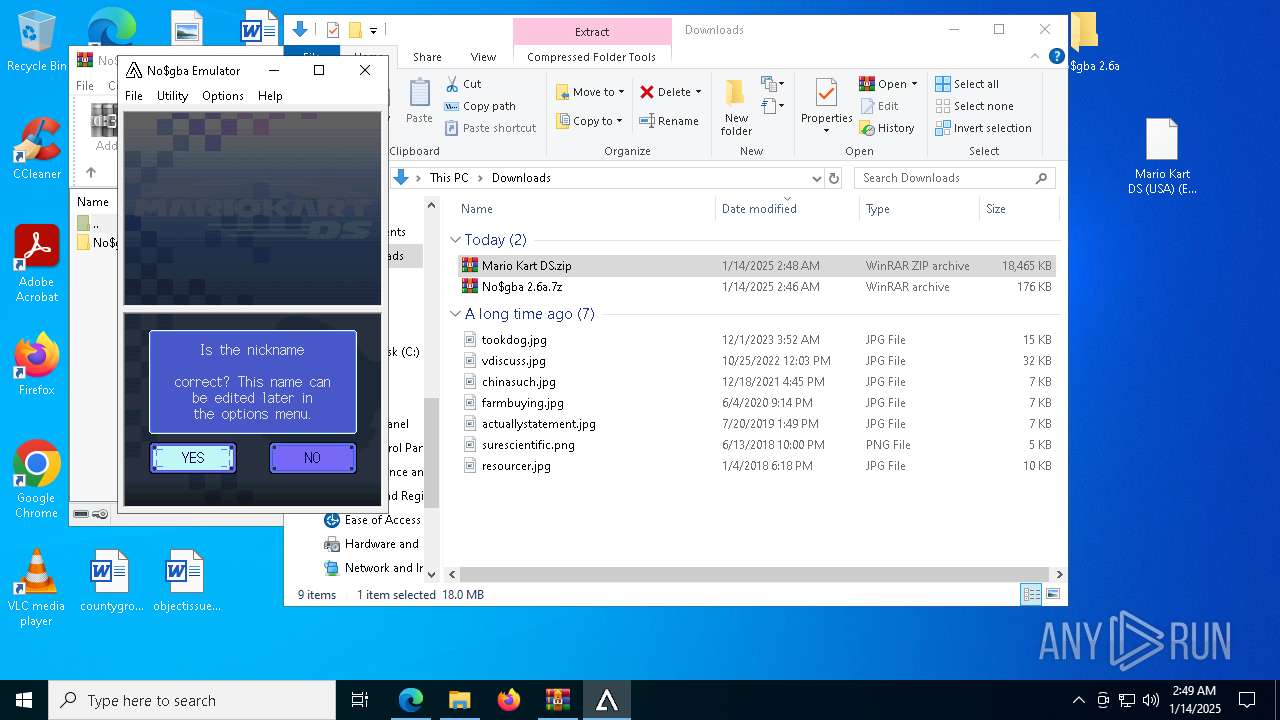This screenshot has width=1280, height=720.
Task: Confirm nickname with YES button
Action: click(193, 458)
